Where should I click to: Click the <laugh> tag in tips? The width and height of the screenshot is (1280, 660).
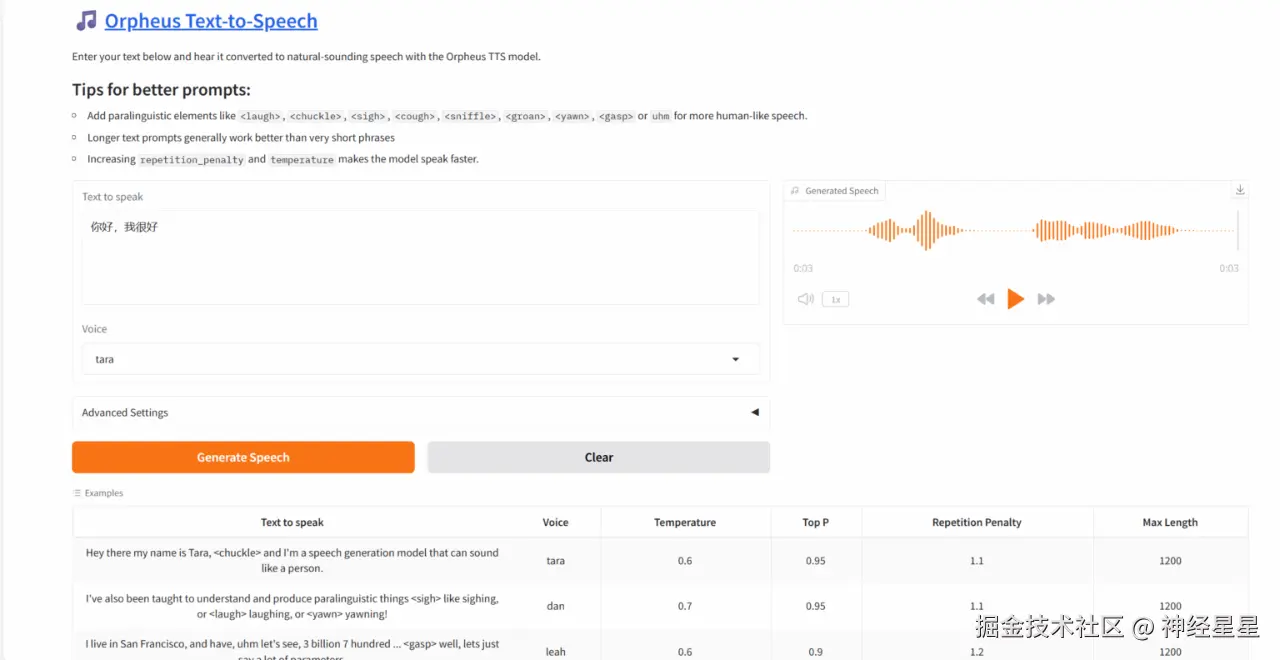262,116
